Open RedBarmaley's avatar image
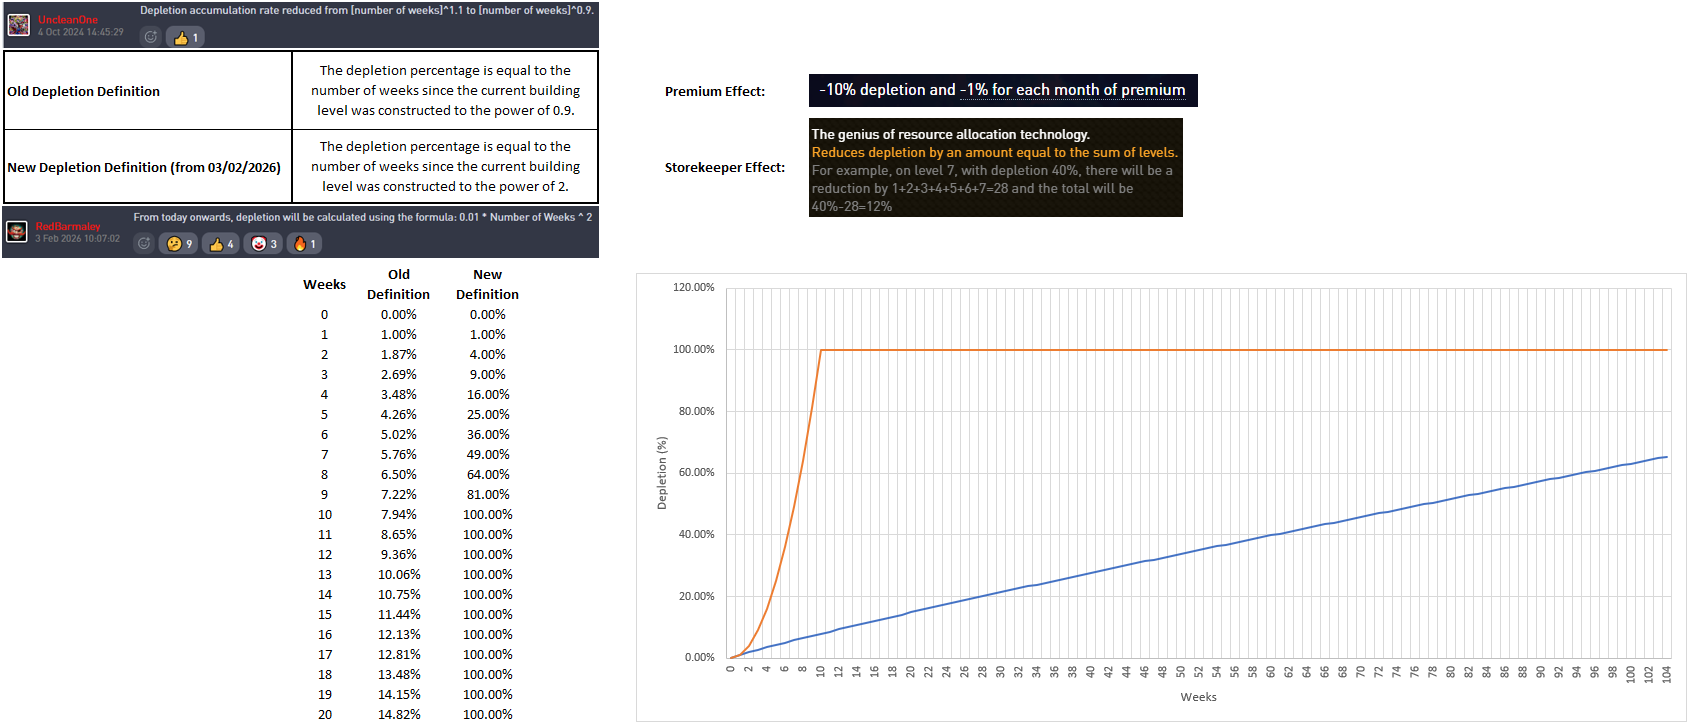 [17, 232]
